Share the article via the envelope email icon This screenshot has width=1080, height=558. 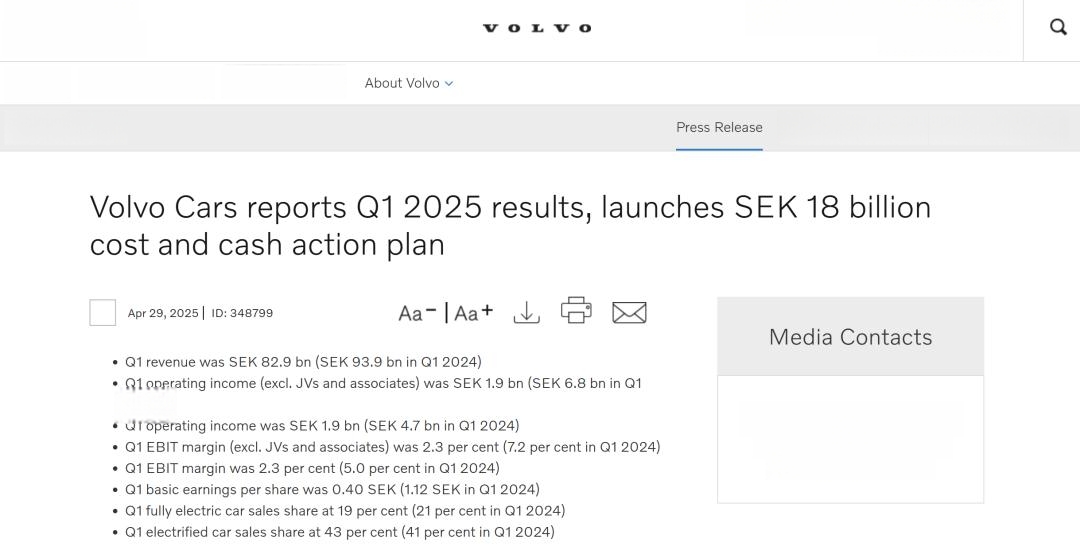629,313
